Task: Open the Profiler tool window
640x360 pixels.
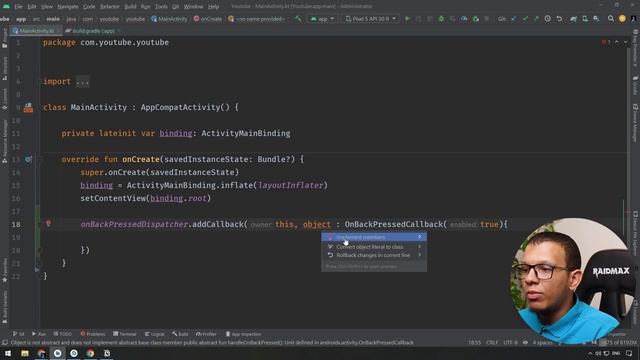Action: pos(206,334)
